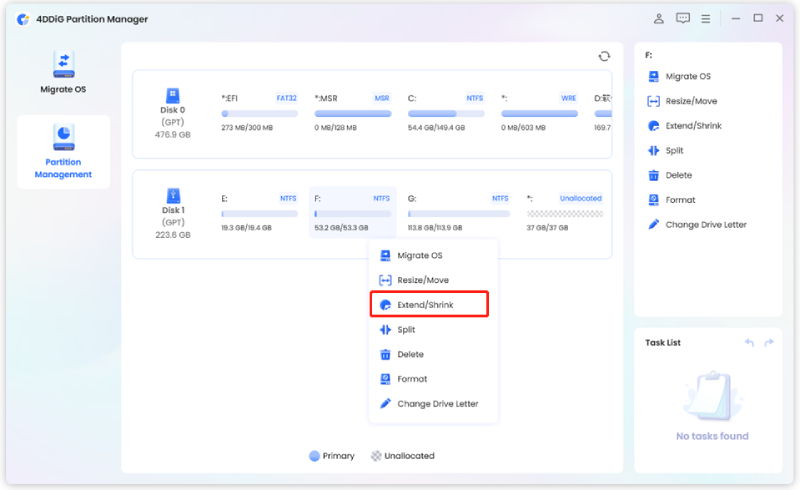Click Extend/Shrink label in right panel
800x490 pixels.
[693, 126]
